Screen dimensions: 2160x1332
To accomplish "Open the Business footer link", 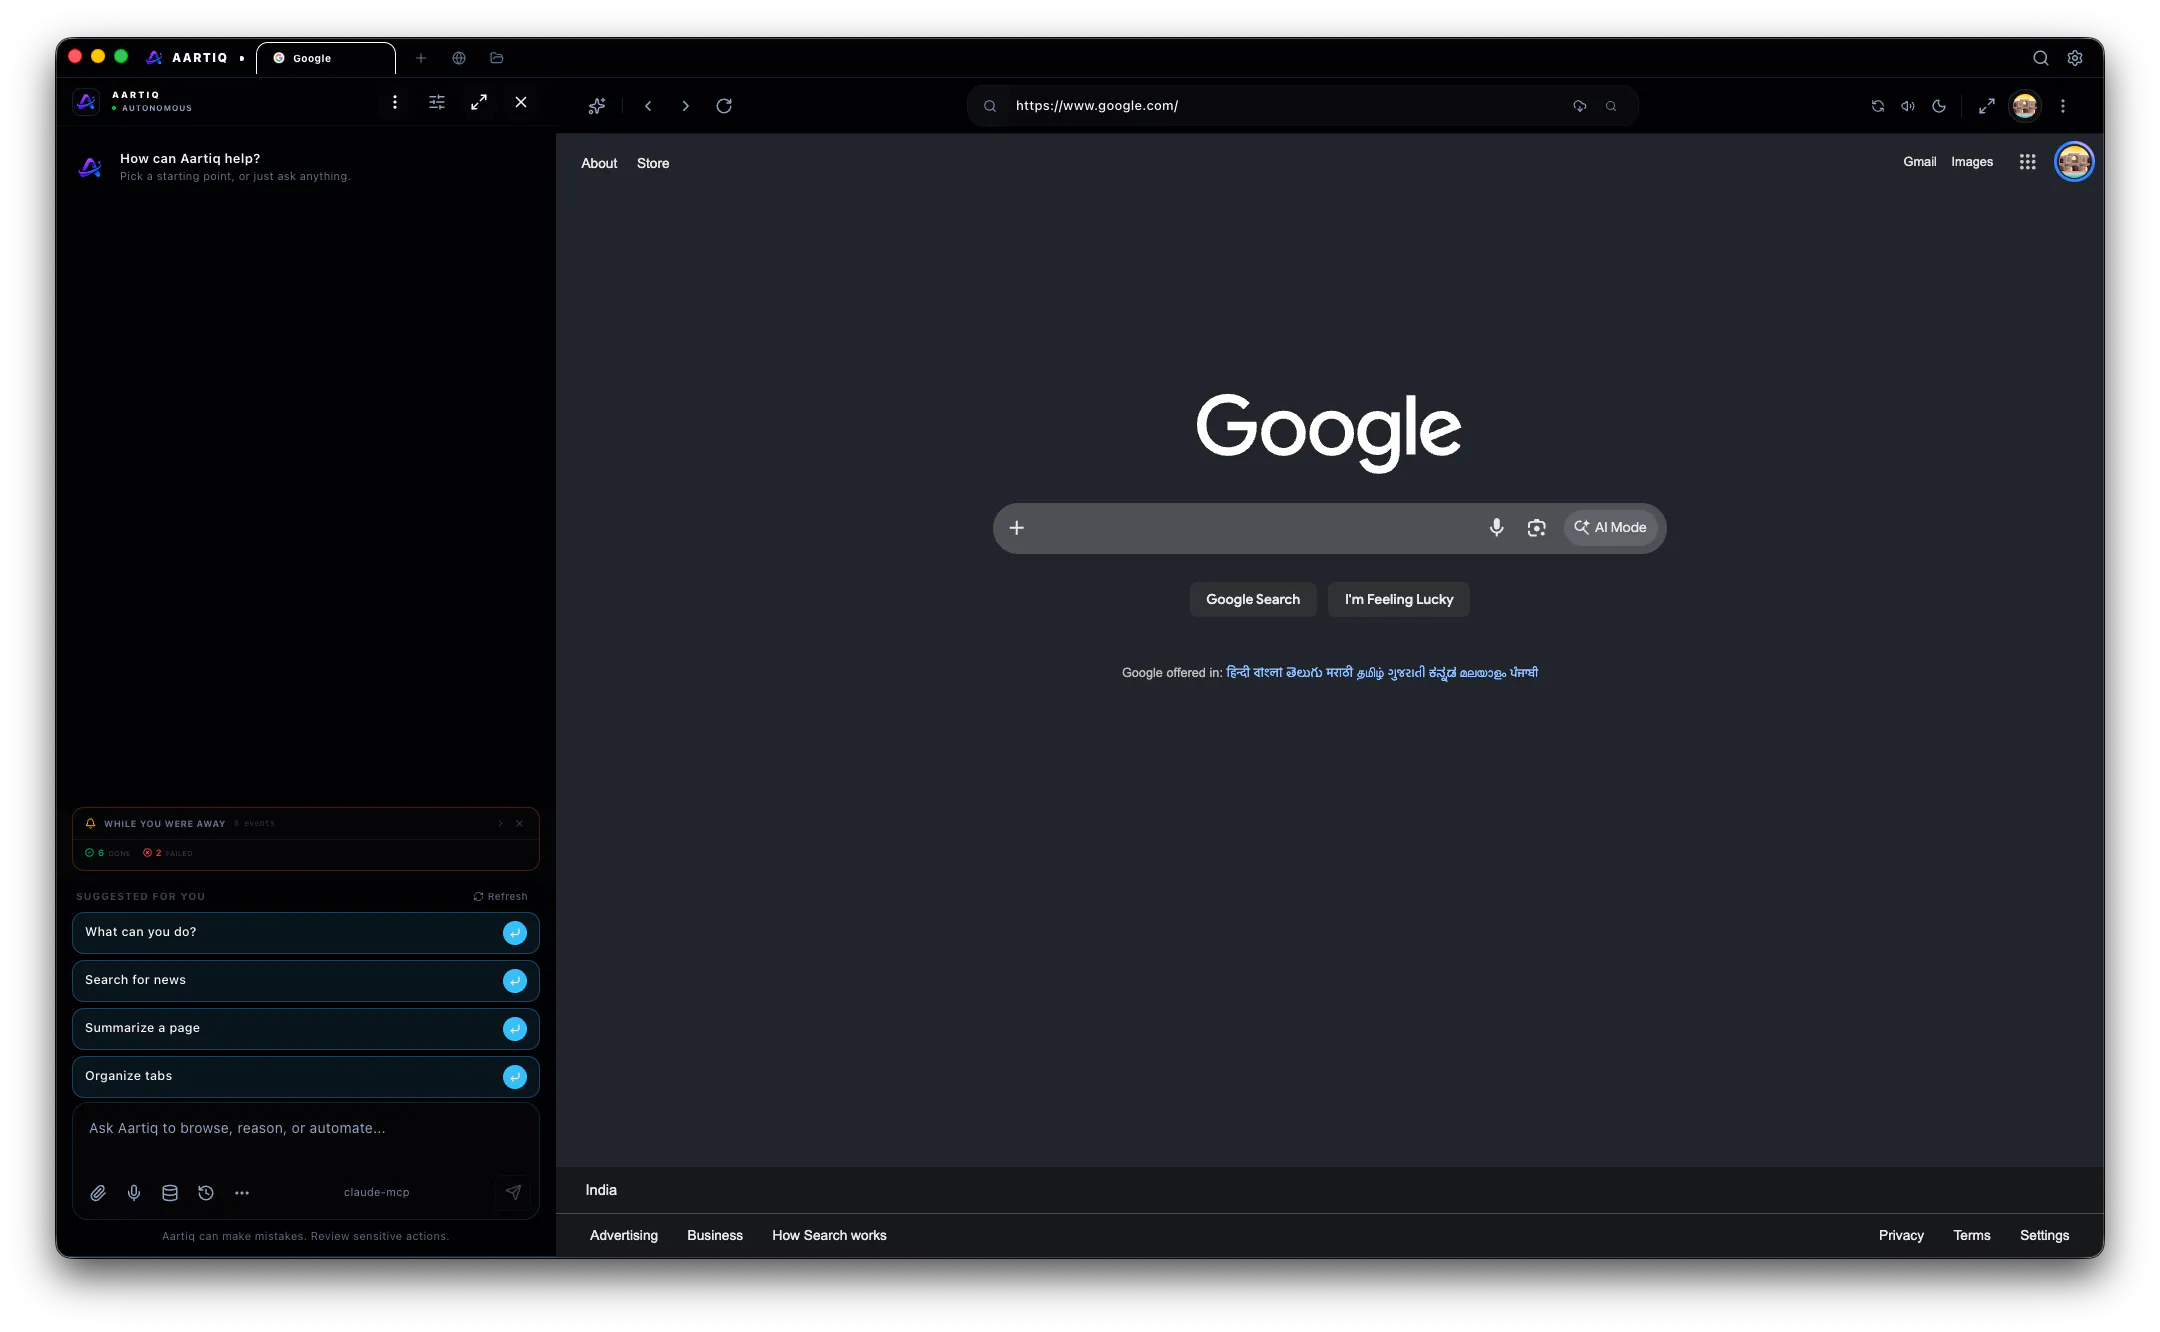I will [715, 1236].
